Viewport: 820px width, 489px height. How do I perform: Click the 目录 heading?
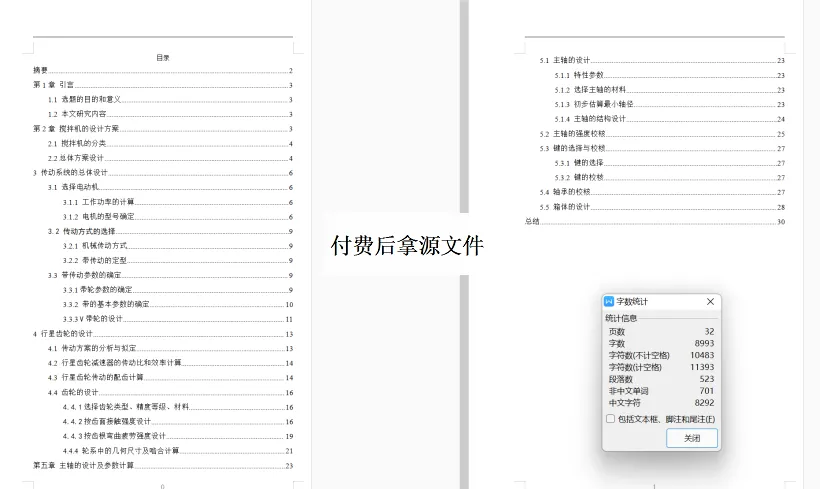pyautogui.click(x=163, y=58)
